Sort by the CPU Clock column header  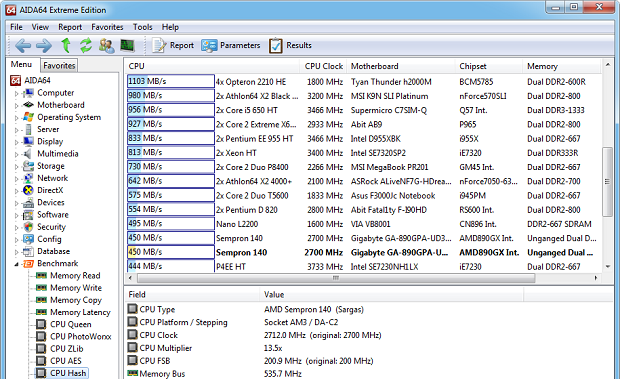323,66
